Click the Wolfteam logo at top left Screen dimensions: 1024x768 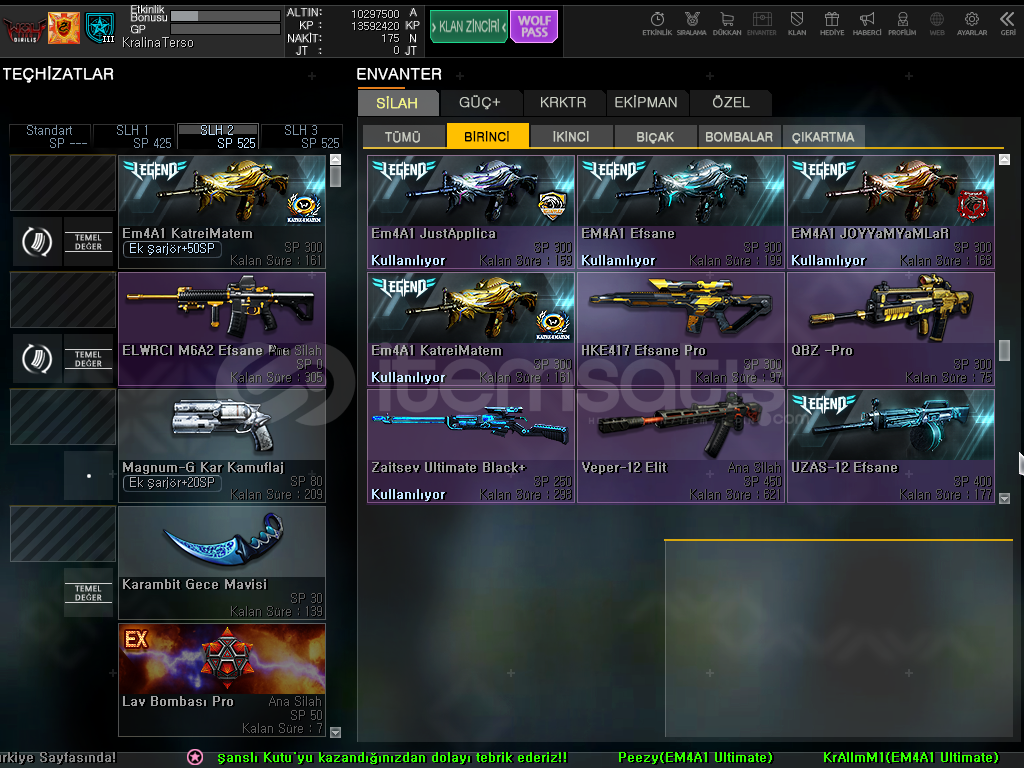pyautogui.click(x=24, y=29)
